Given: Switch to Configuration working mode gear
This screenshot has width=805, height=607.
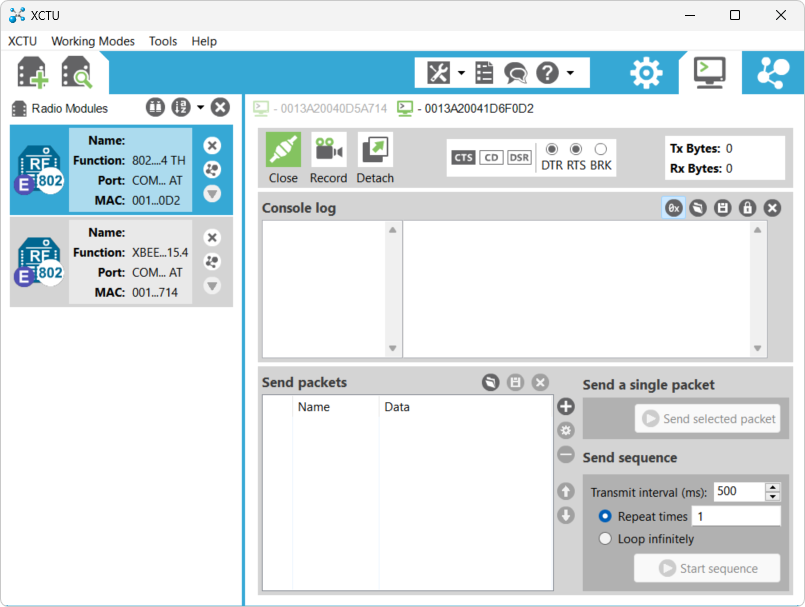Looking at the screenshot, I should pyautogui.click(x=646, y=73).
